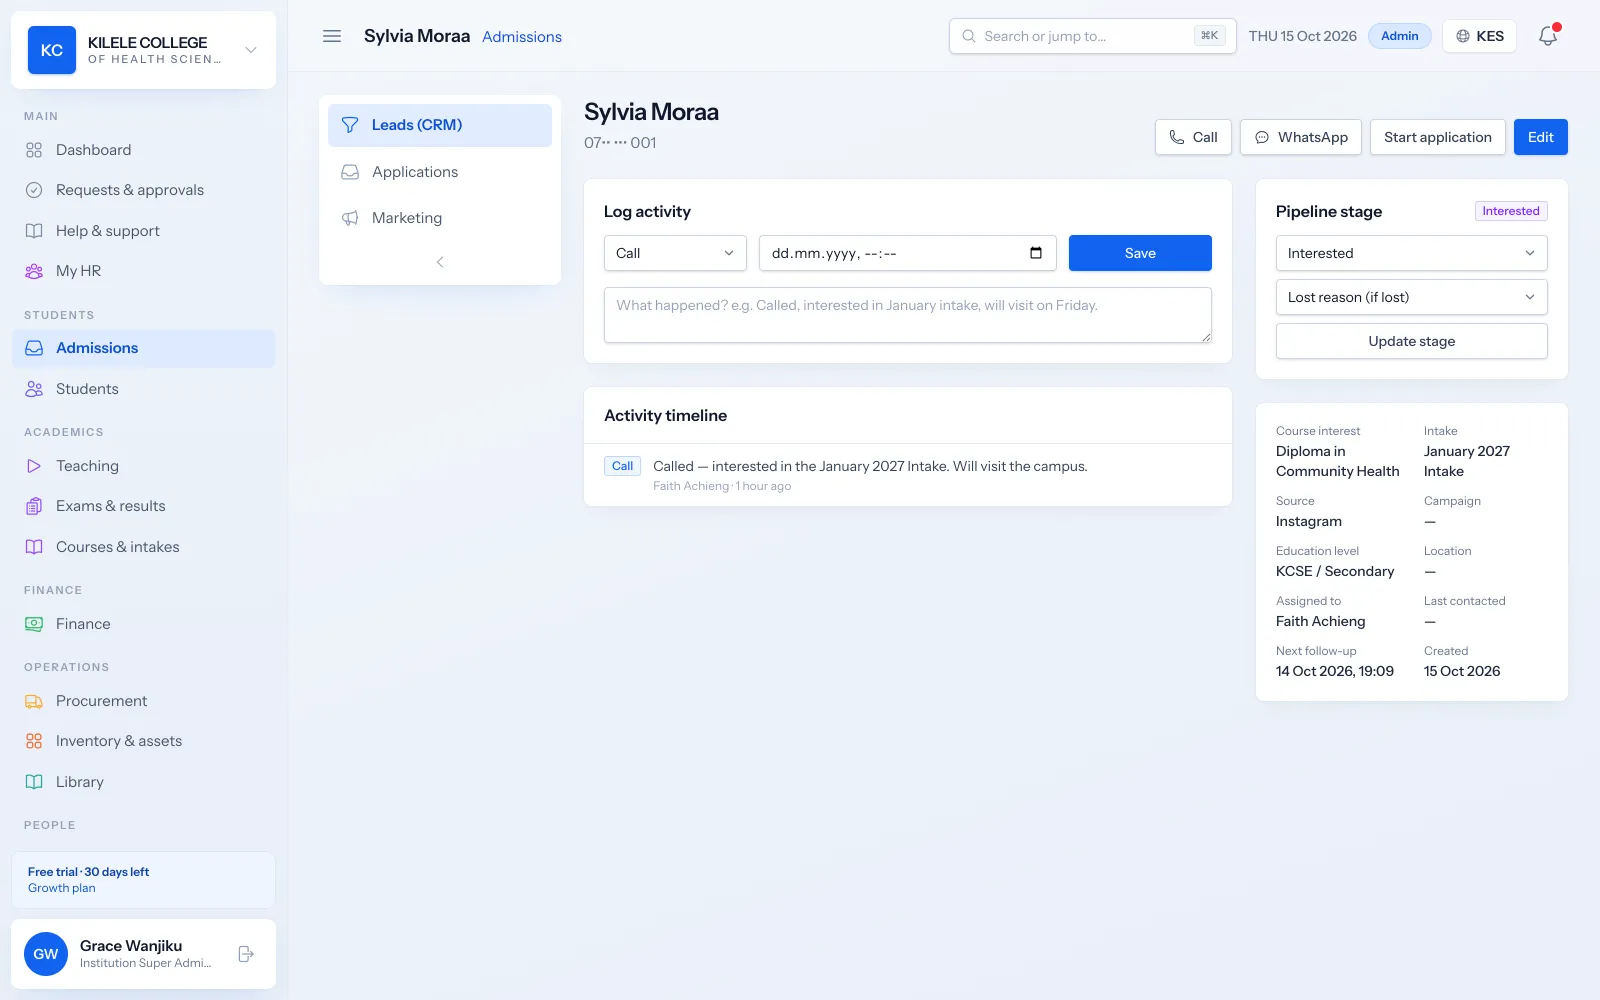The image size is (1600, 1000).
Task: Click the What happened notes textarea
Action: click(908, 315)
